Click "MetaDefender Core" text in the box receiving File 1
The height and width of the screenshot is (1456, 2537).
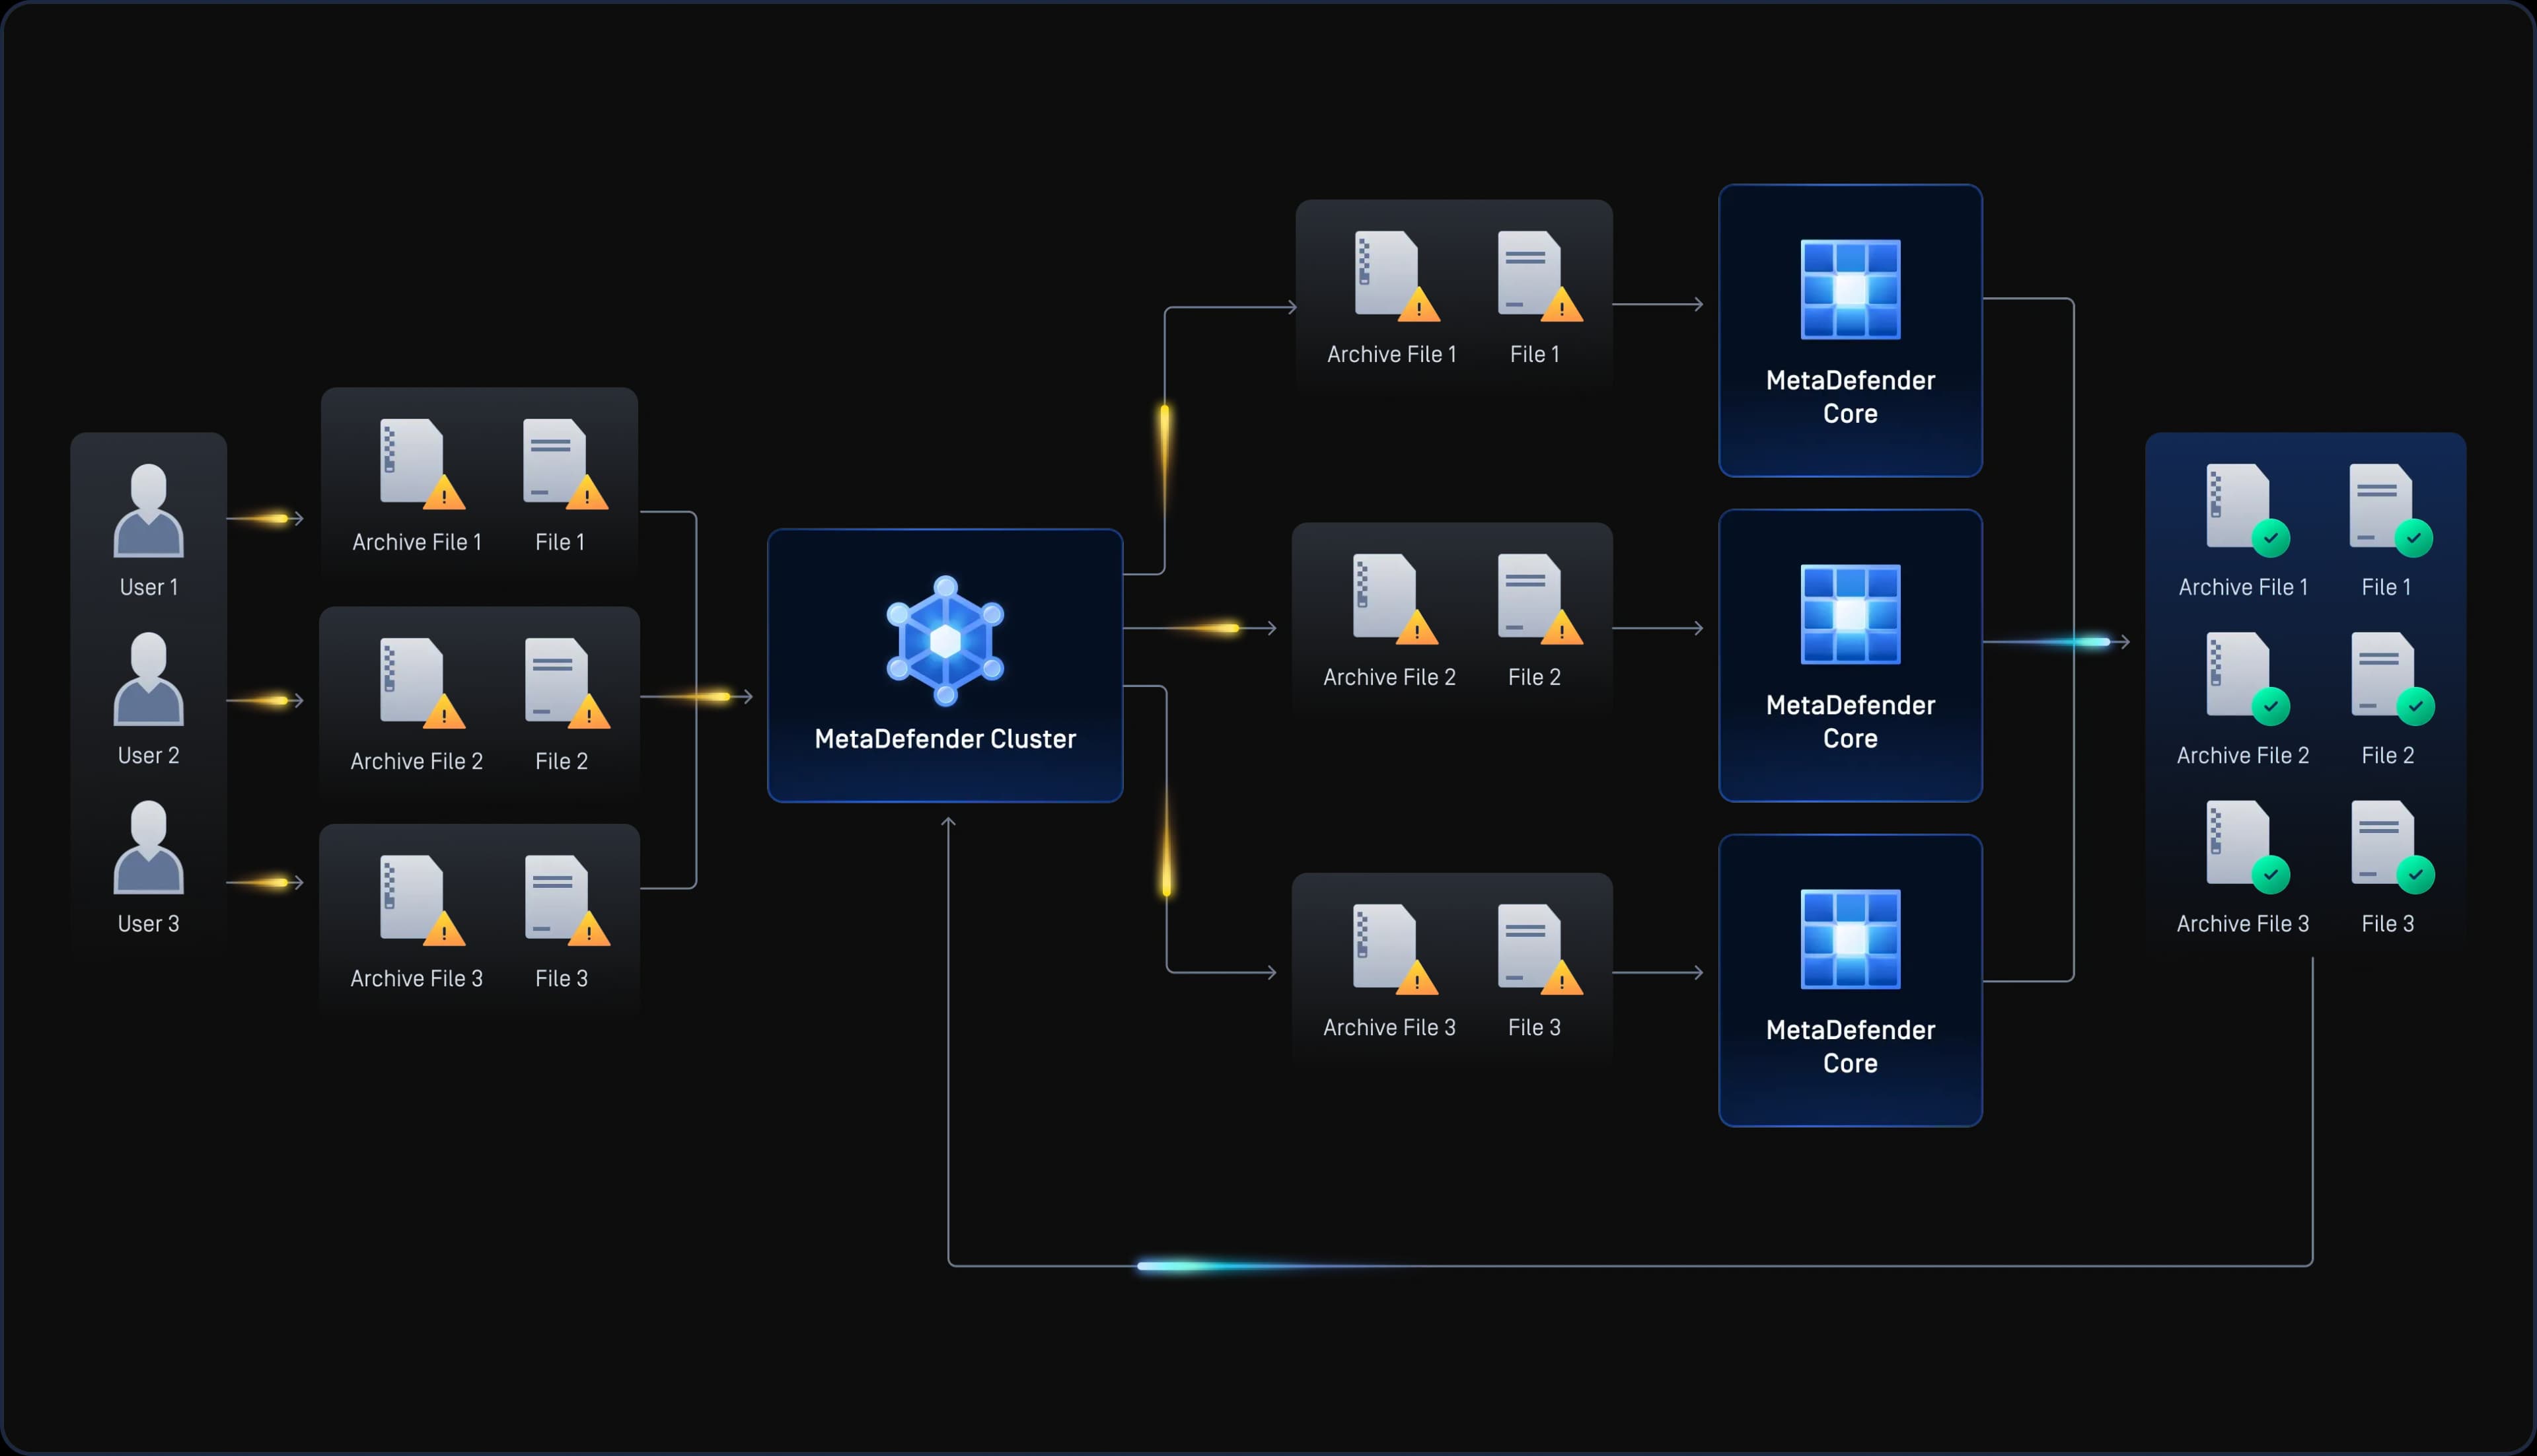[x=1850, y=397]
